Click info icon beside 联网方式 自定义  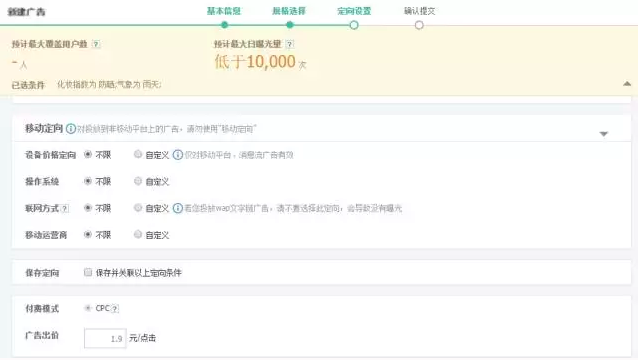click(178, 208)
